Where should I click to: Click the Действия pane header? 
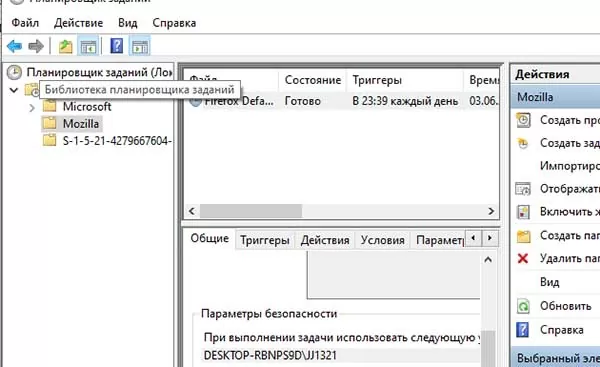556,74
